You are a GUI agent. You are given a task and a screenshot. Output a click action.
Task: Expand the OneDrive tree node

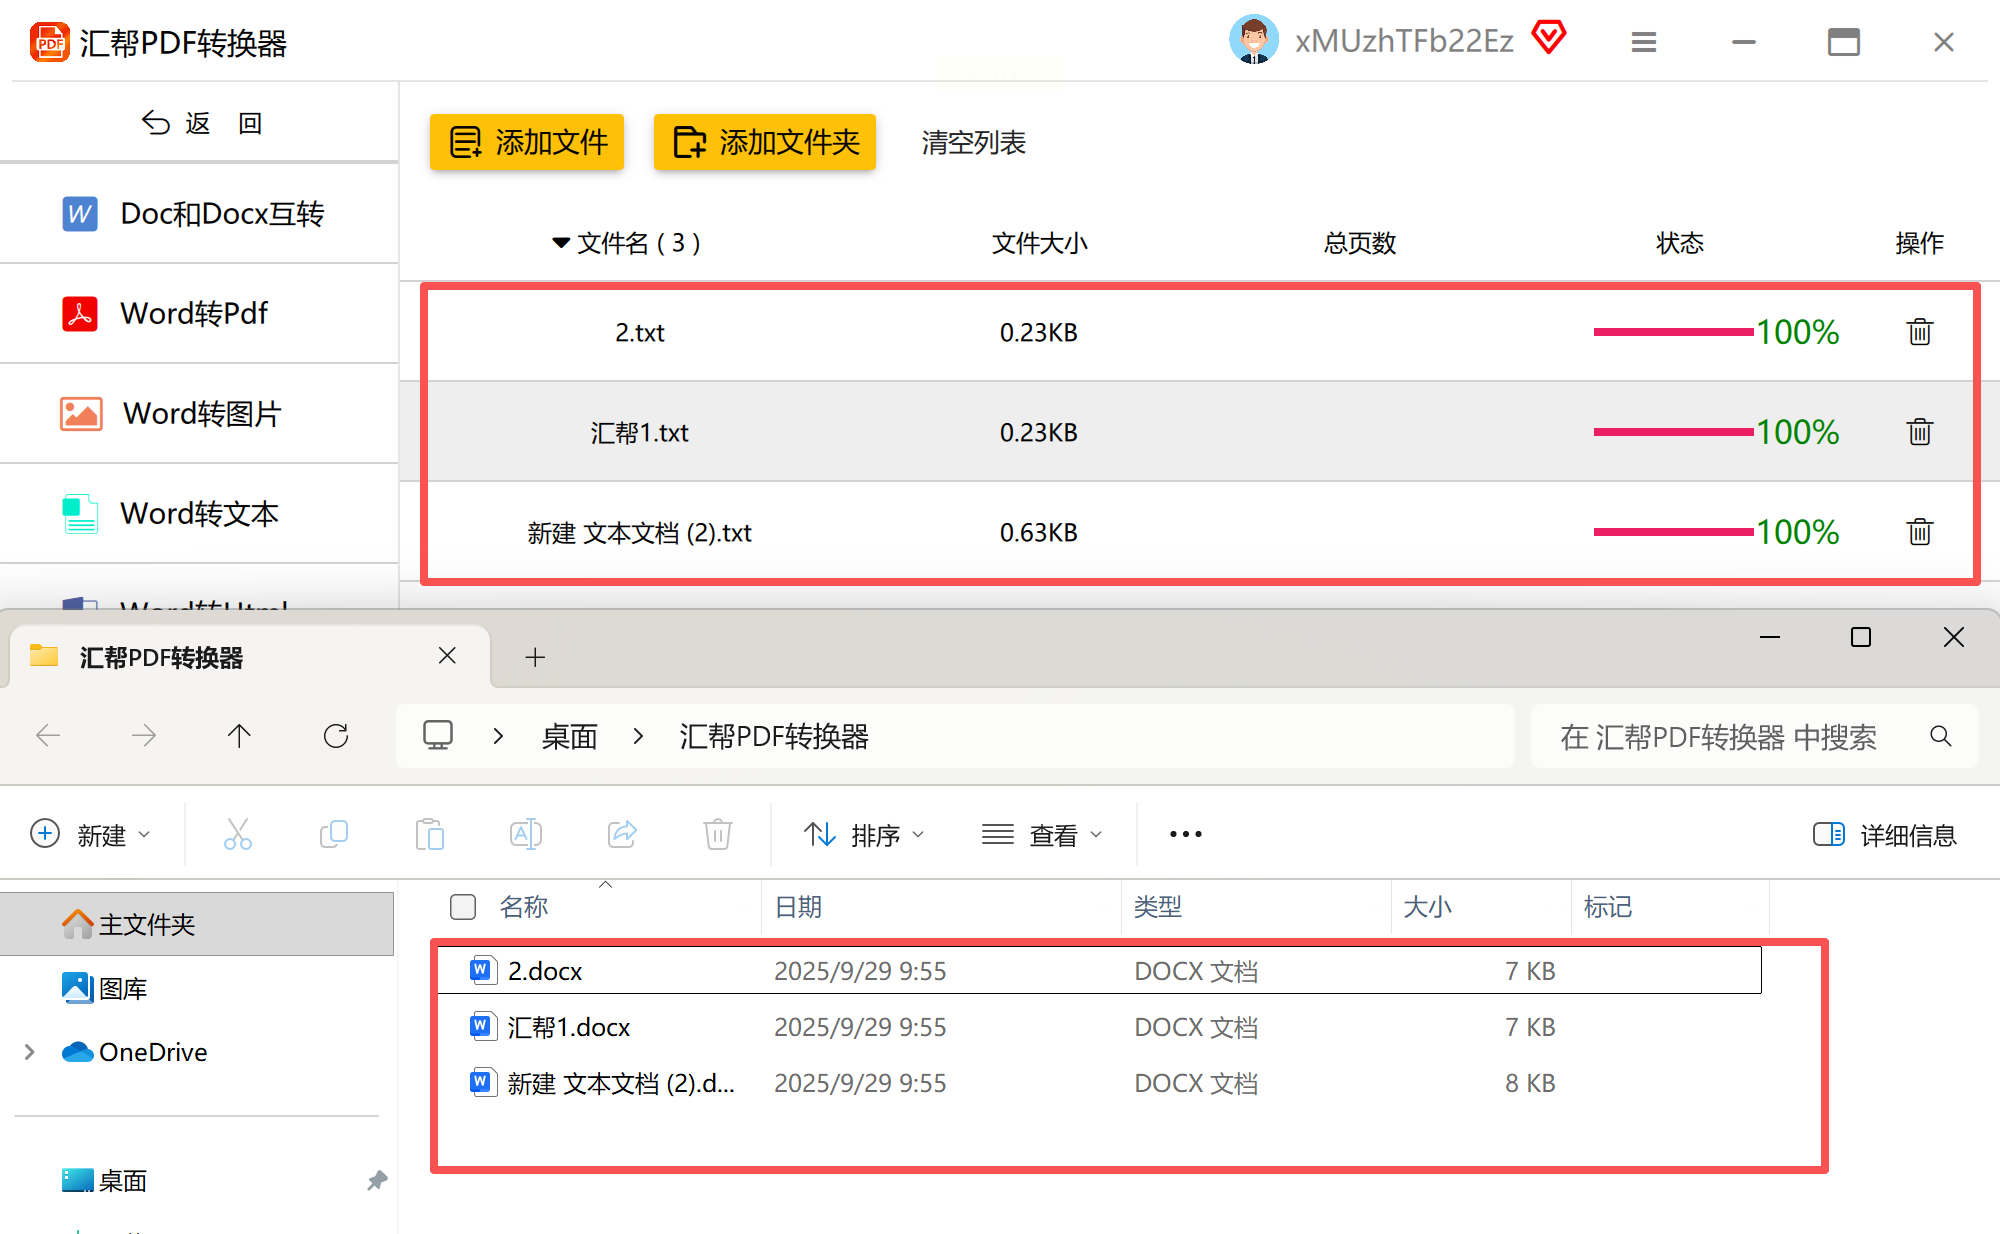tap(30, 1052)
